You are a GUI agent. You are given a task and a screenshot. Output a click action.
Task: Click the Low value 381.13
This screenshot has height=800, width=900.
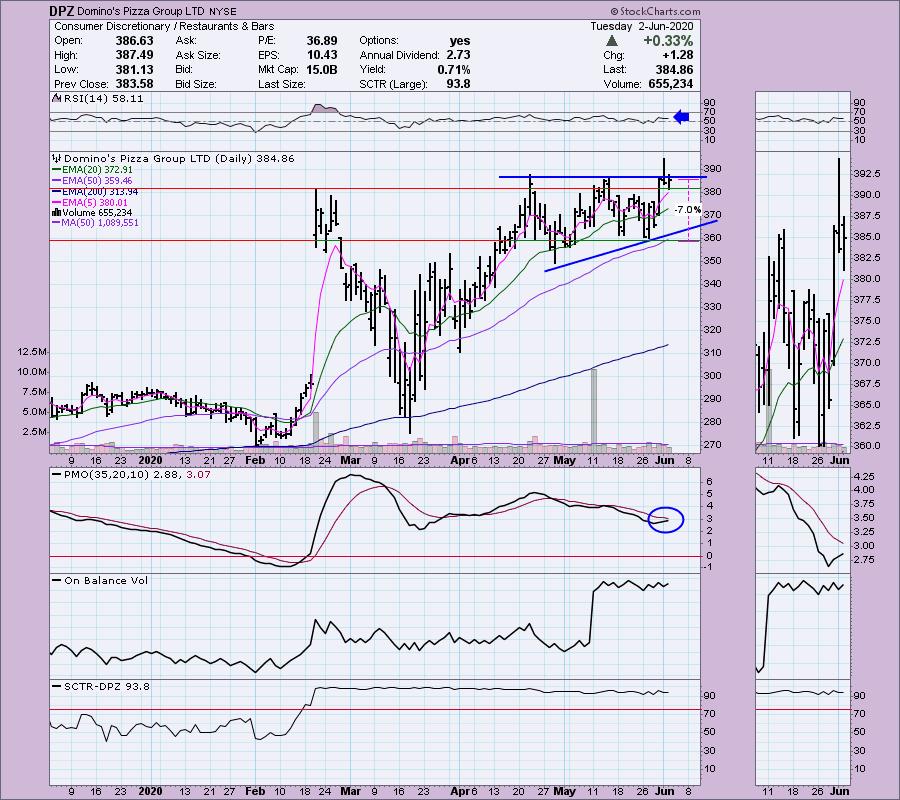134,69
